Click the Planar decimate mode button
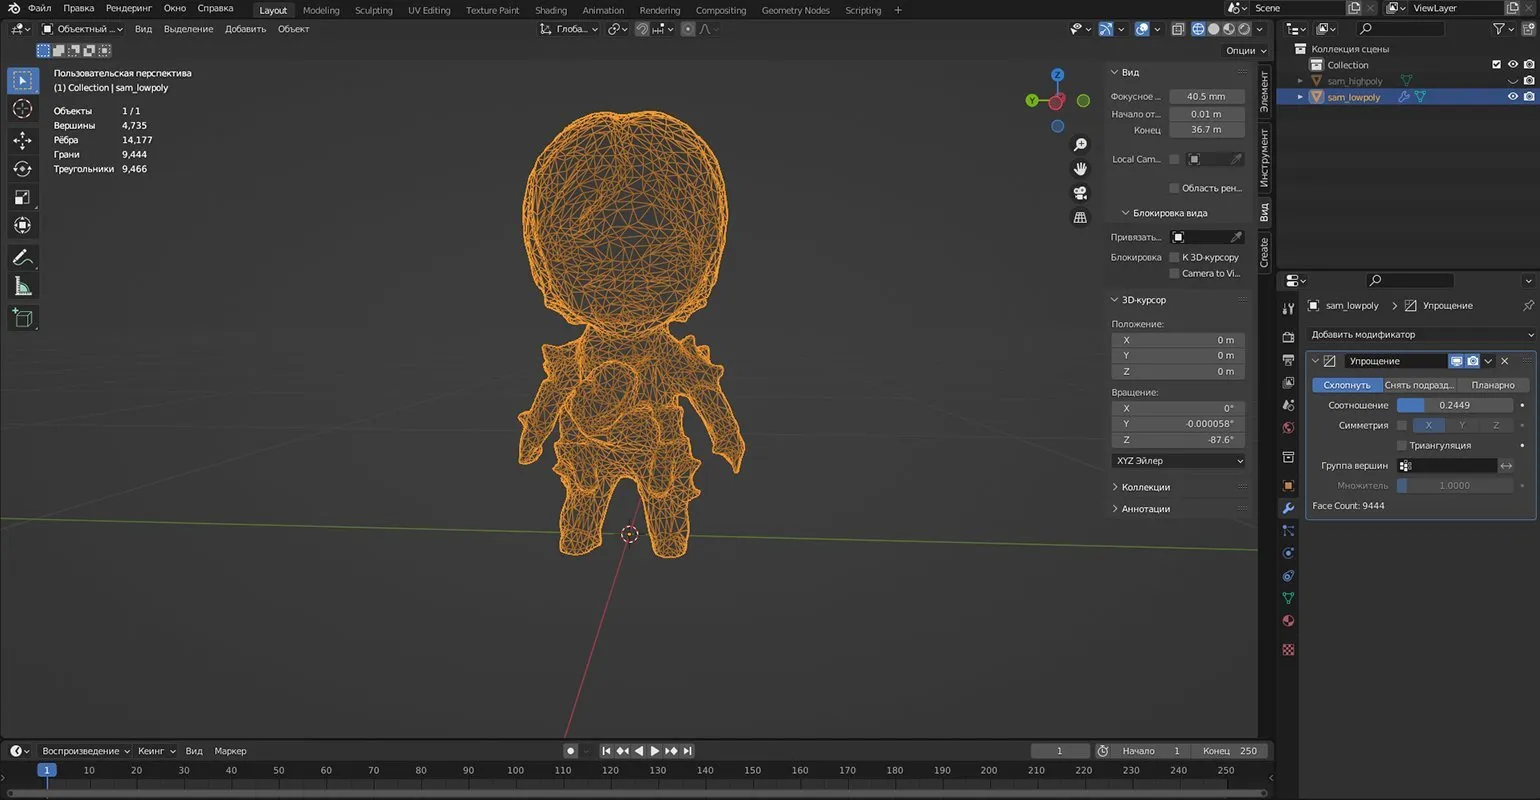Viewport: 1540px width, 800px height. pos(1492,385)
